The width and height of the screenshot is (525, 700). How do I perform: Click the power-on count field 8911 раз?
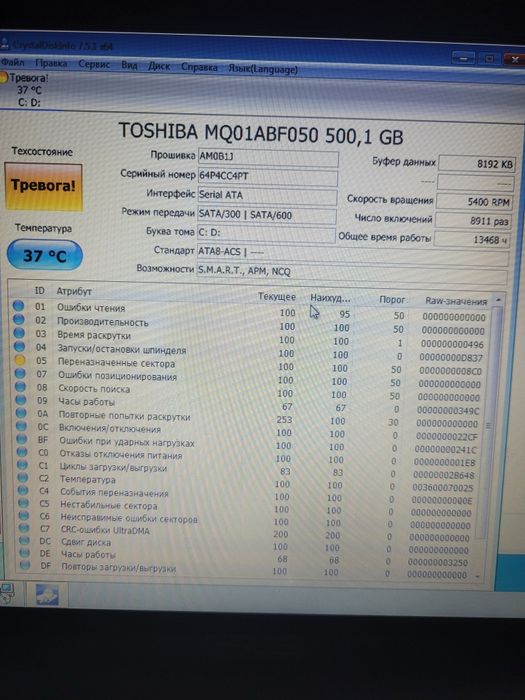(x=473, y=221)
